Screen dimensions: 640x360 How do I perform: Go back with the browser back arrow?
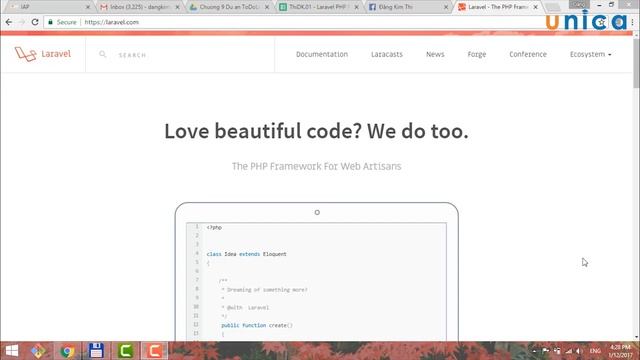(x=9, y=22)
